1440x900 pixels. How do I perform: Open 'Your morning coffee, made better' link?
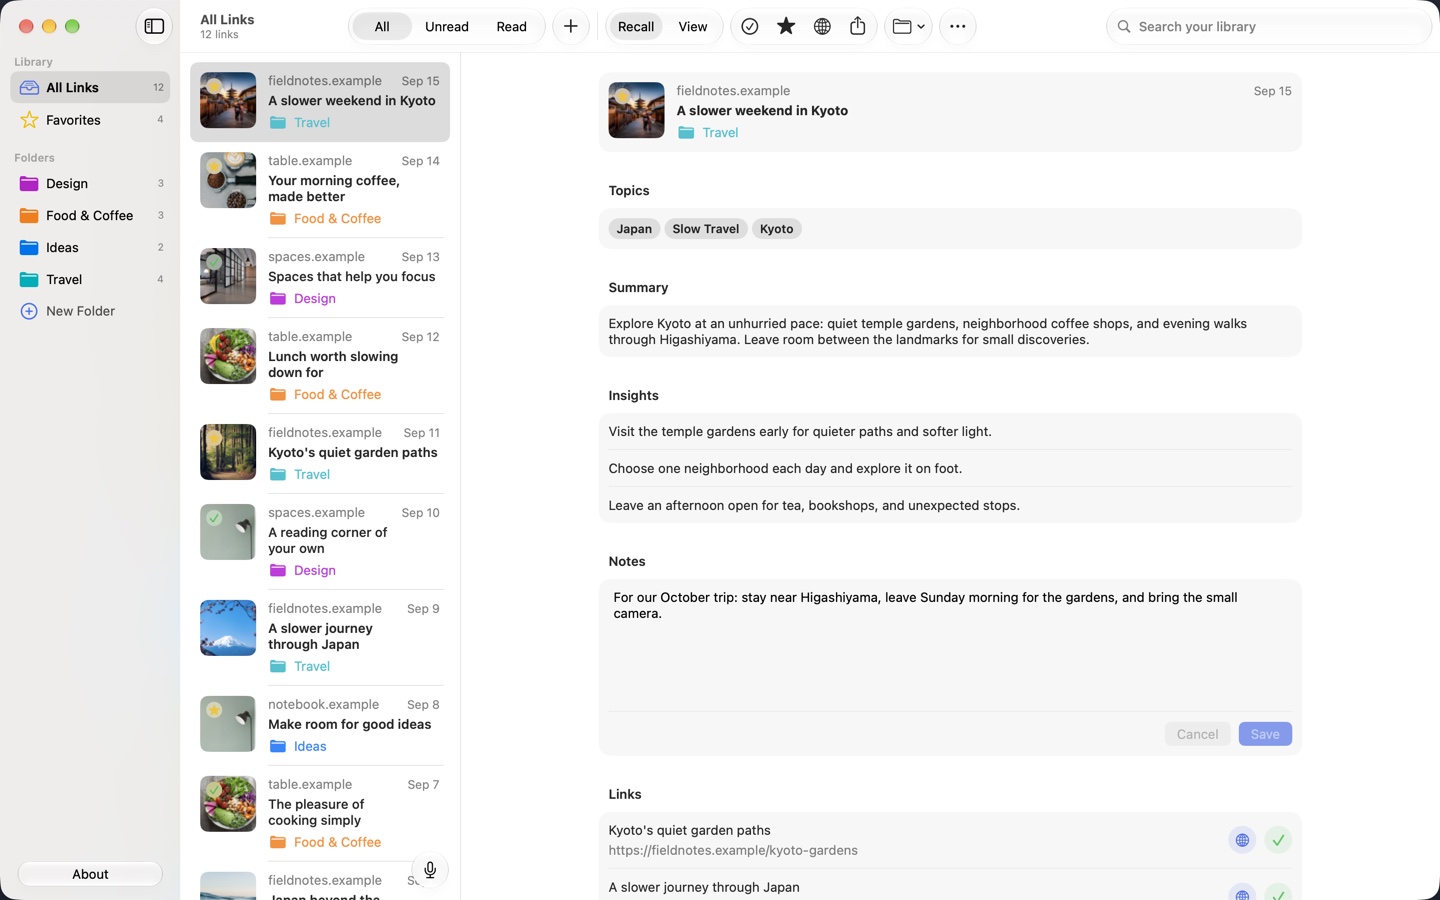(x=320, y=190)
